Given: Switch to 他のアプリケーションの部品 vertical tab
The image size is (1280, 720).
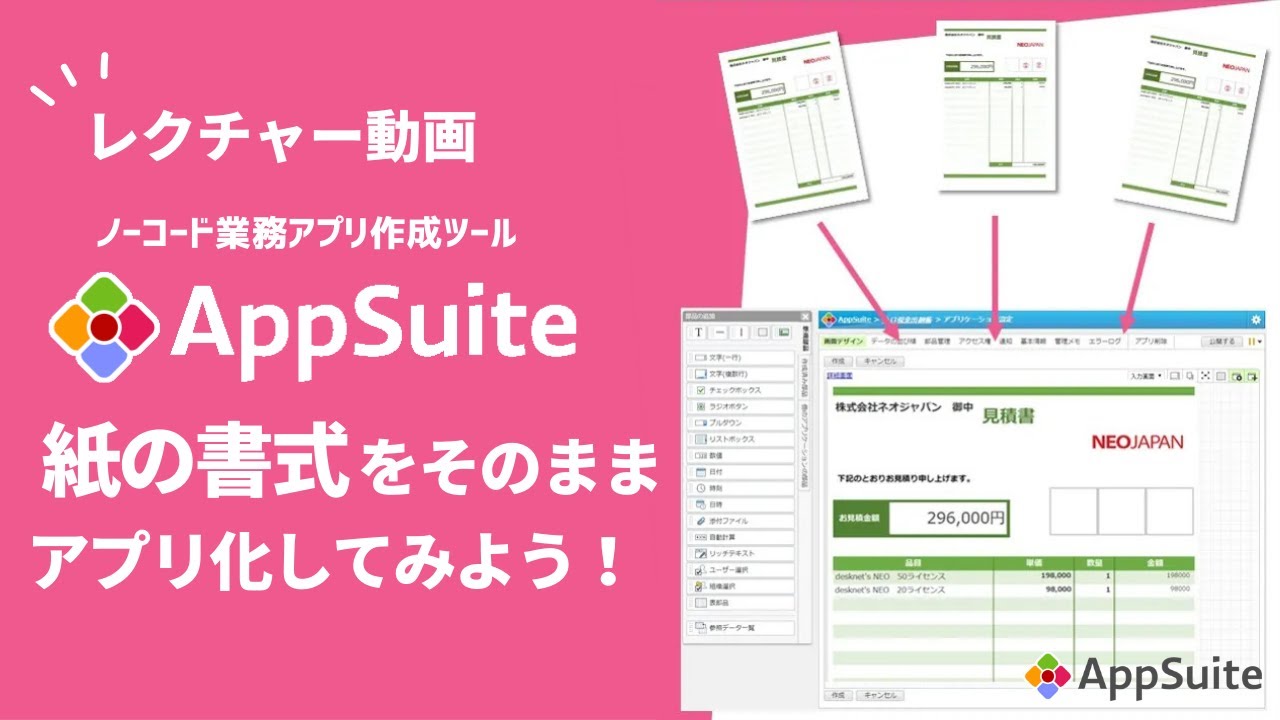Looking at the screenshot, I should [x=805, y=443].
